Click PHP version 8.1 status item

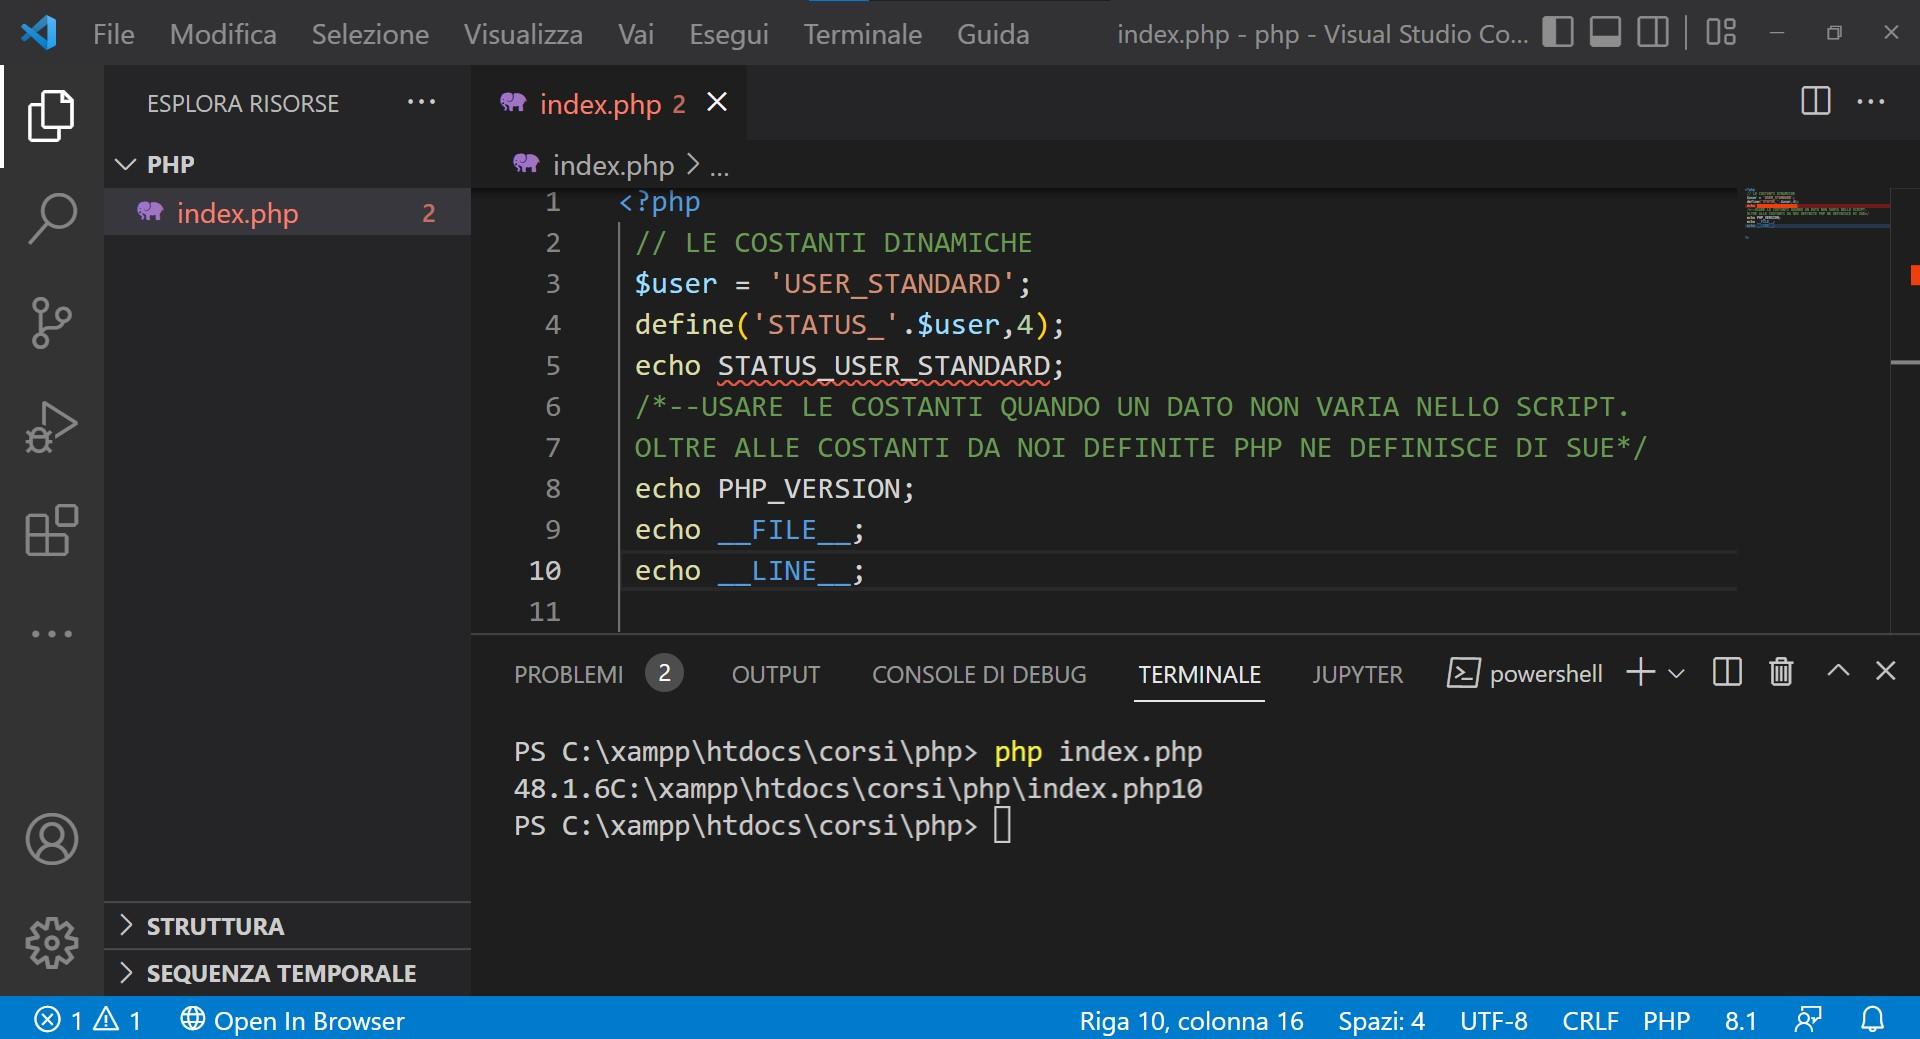point(1740,1020)
